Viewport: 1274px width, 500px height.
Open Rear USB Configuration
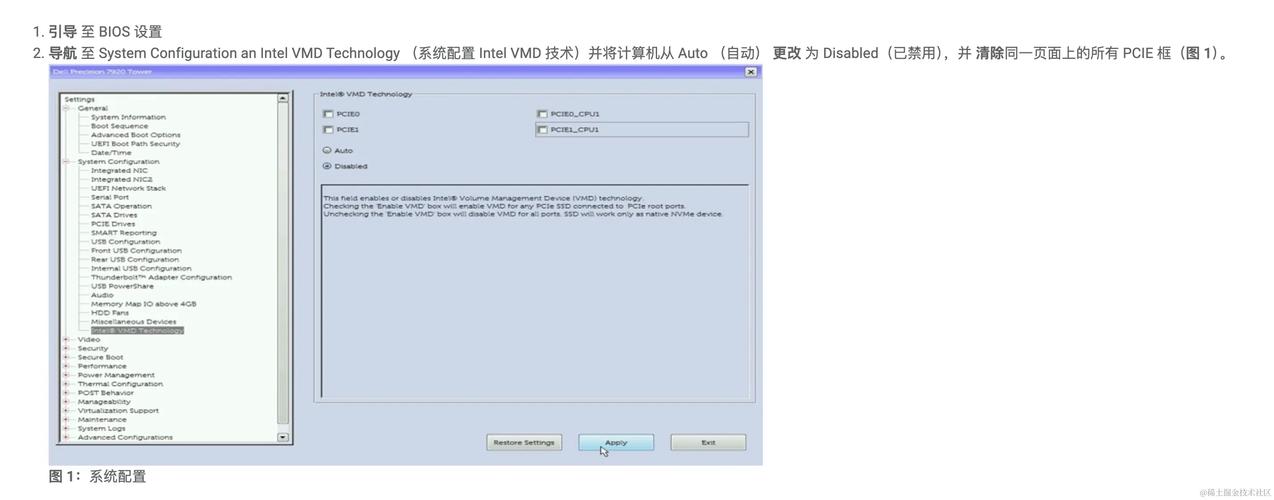pos(135,260)
